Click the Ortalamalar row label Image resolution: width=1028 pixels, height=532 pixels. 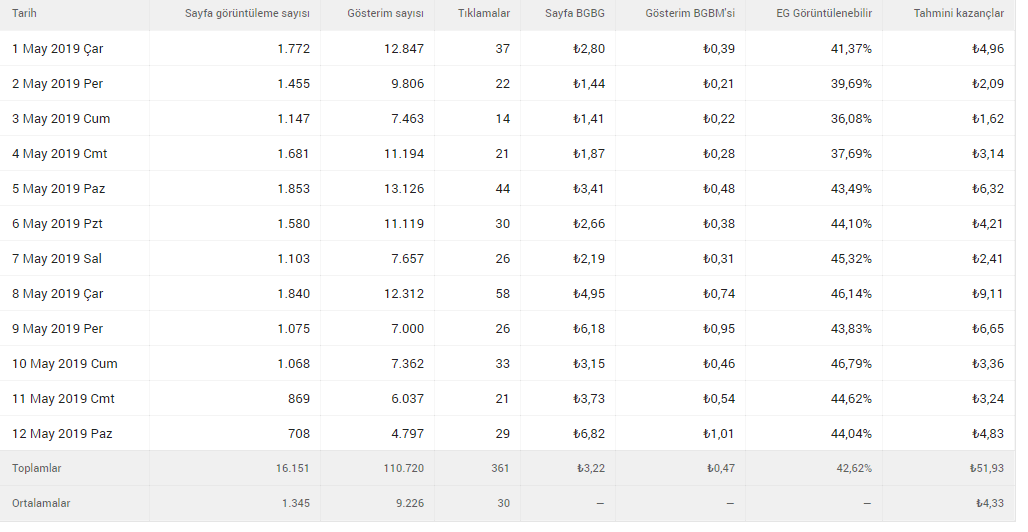[41, 503]
